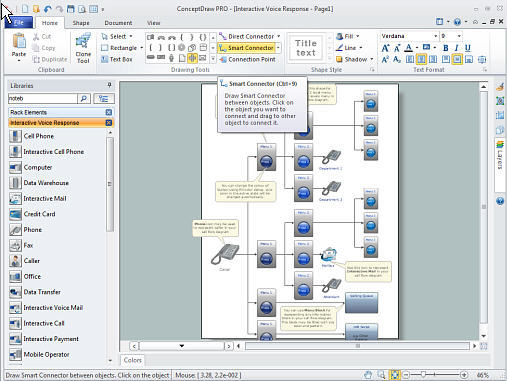This screenshot has width=507, height=381.
Task: Click the Title text style preview
Action: point(306,48)
